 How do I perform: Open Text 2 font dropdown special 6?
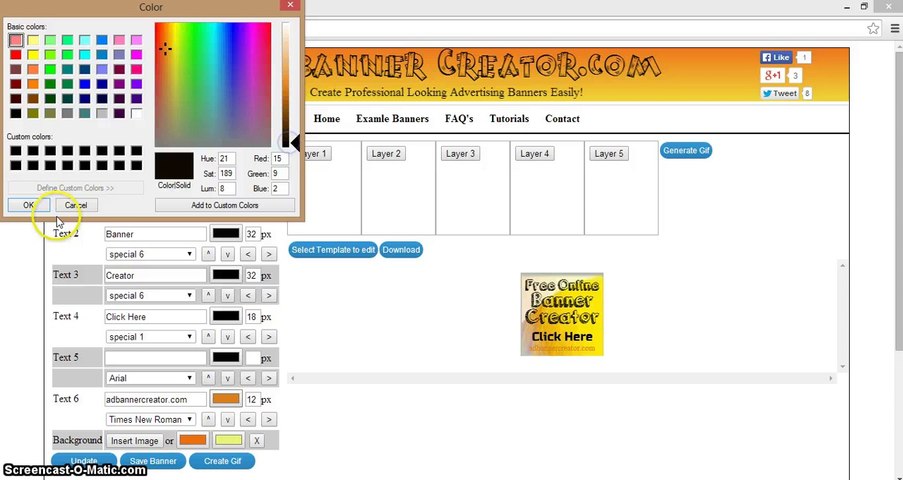(151, 254)
